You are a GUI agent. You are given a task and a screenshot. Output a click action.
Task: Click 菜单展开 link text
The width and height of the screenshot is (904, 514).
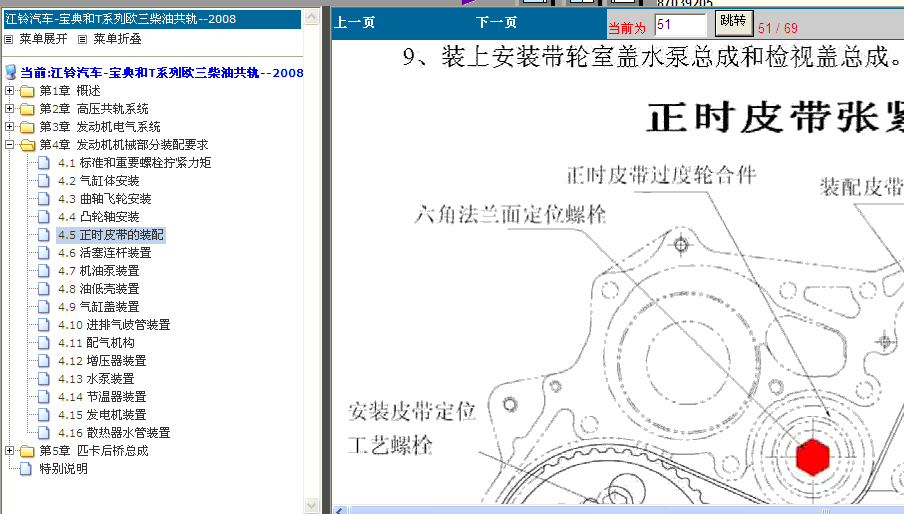(43, 39)
